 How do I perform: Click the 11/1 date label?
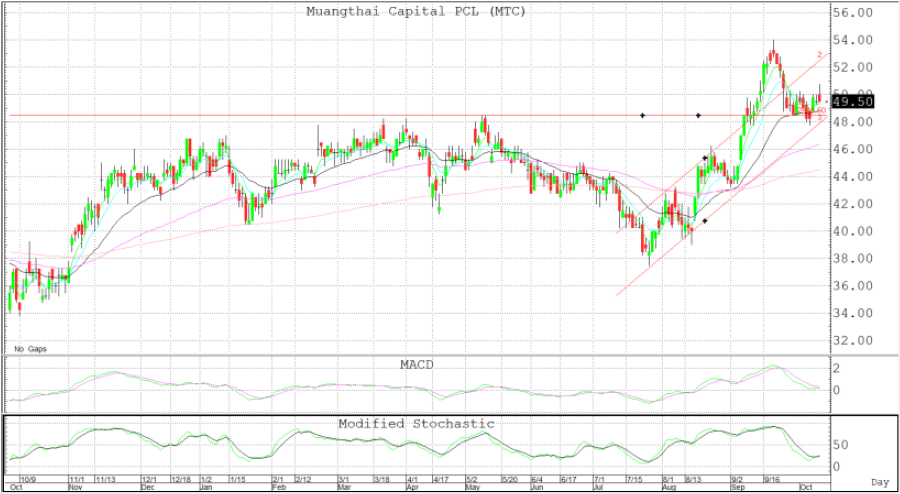pos(77,478)
